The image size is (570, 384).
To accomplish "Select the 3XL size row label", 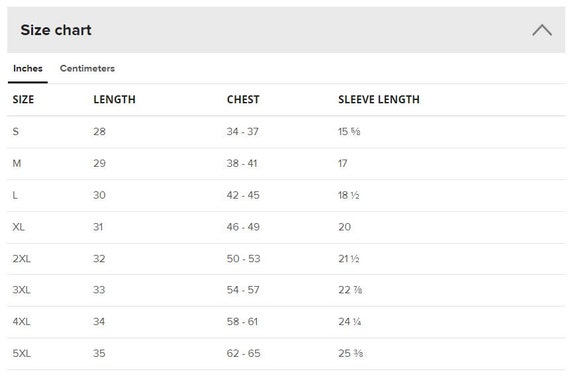I will pyautogui.click(x=21, y=290).
